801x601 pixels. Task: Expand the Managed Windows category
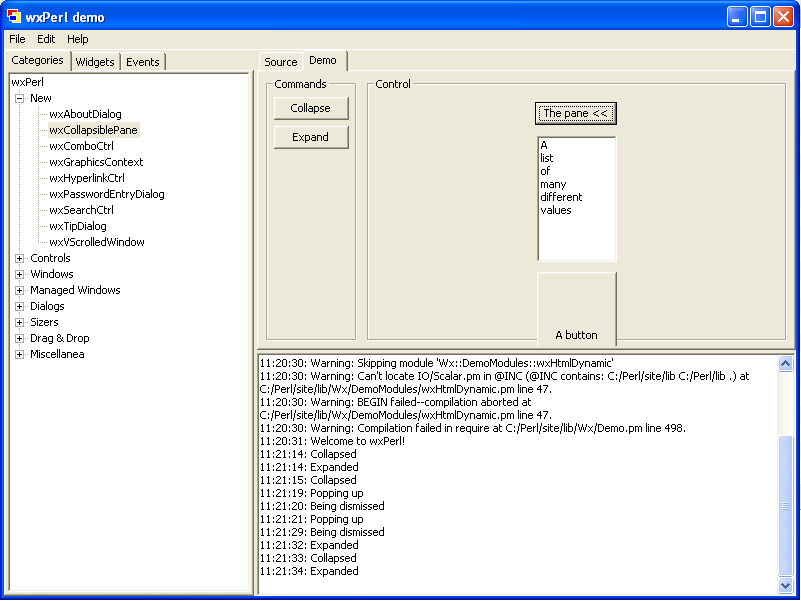click(x=20, y=290)
